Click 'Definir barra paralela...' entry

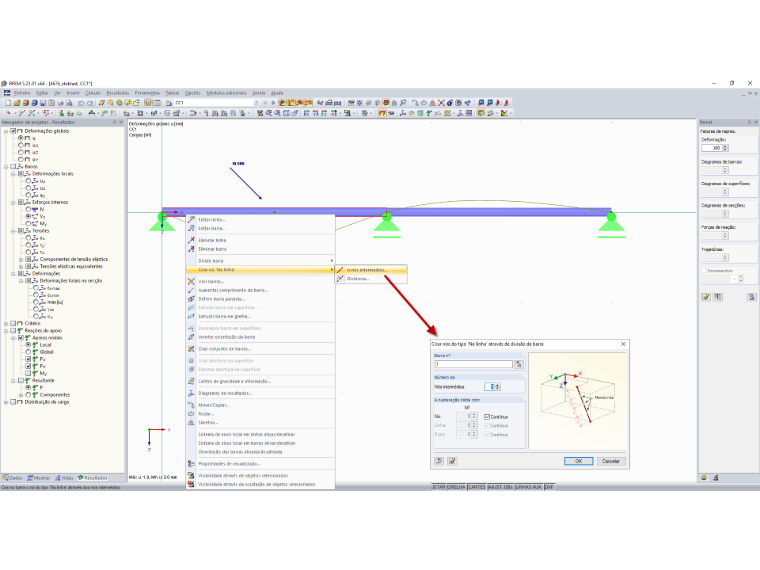coord(261,299)
